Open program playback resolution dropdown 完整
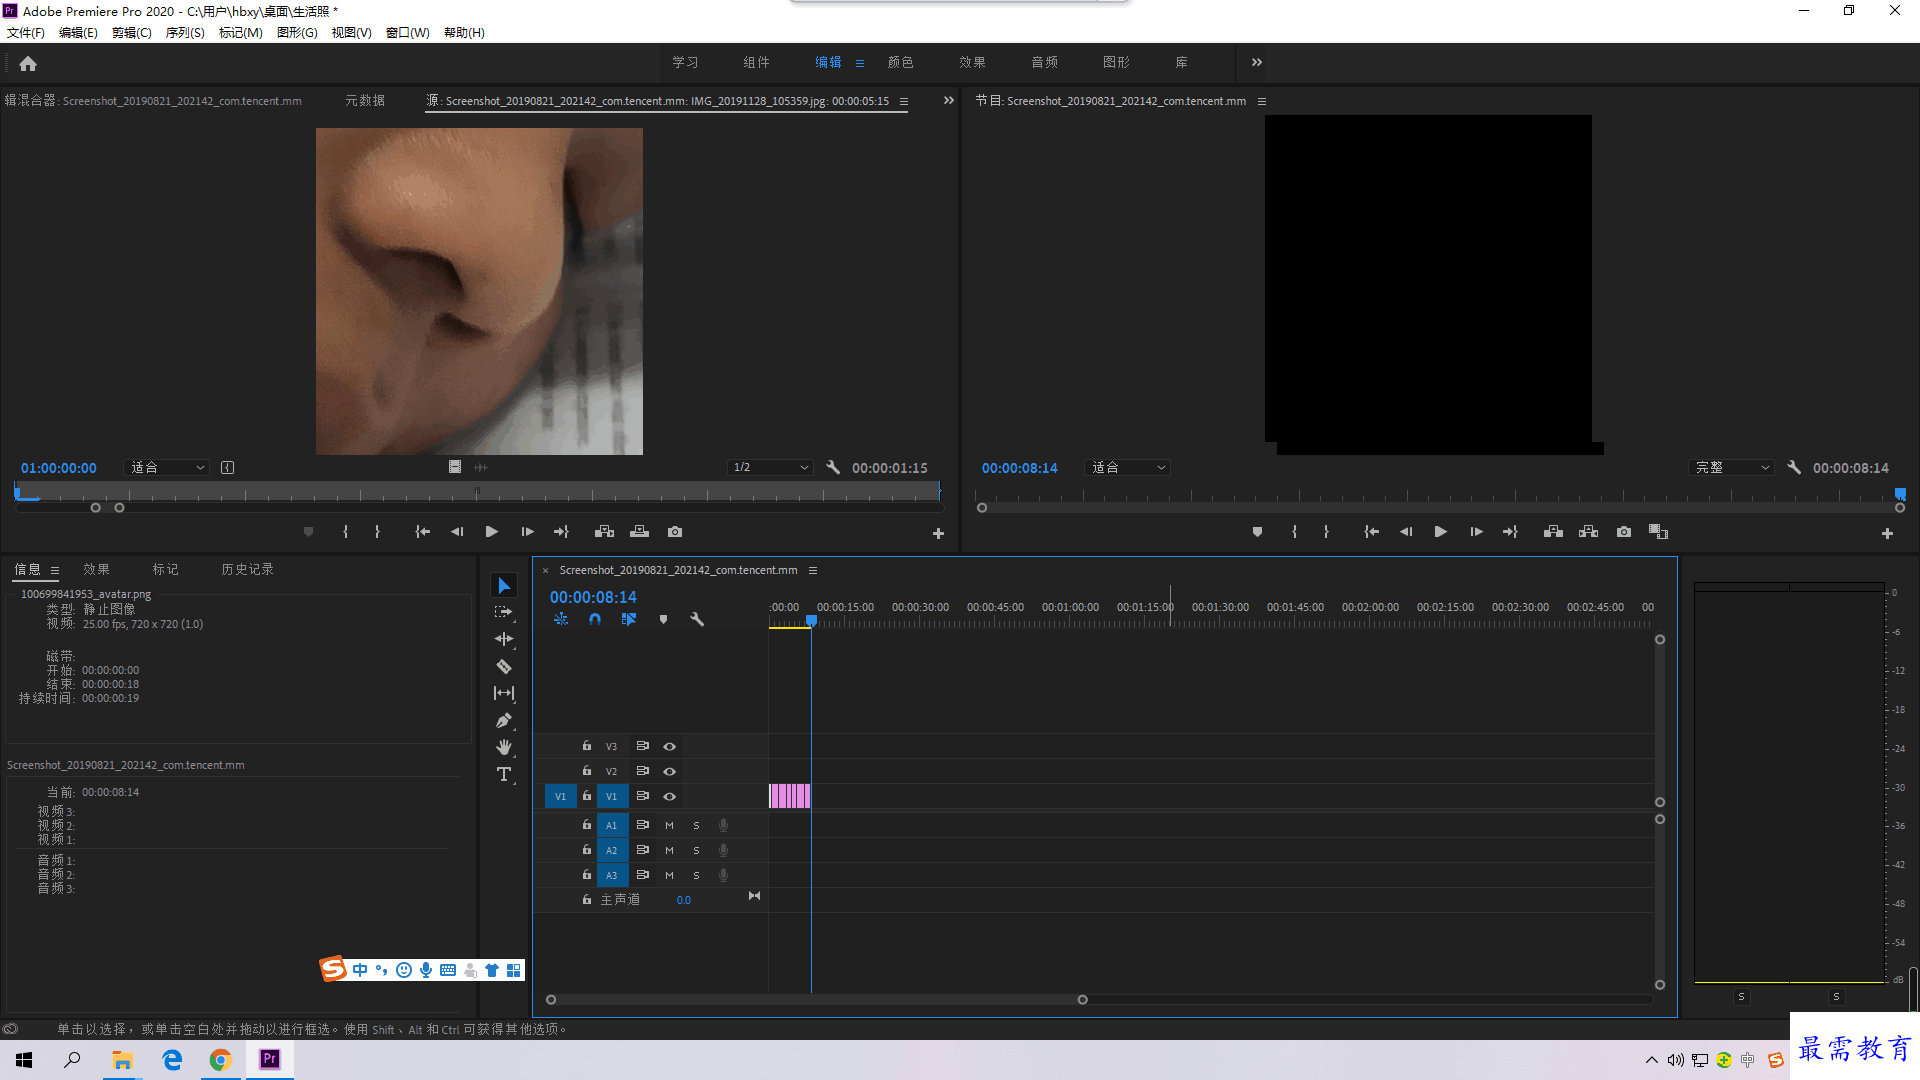Viewport: 1920px width, 1080px height. tap(1732, 467)
